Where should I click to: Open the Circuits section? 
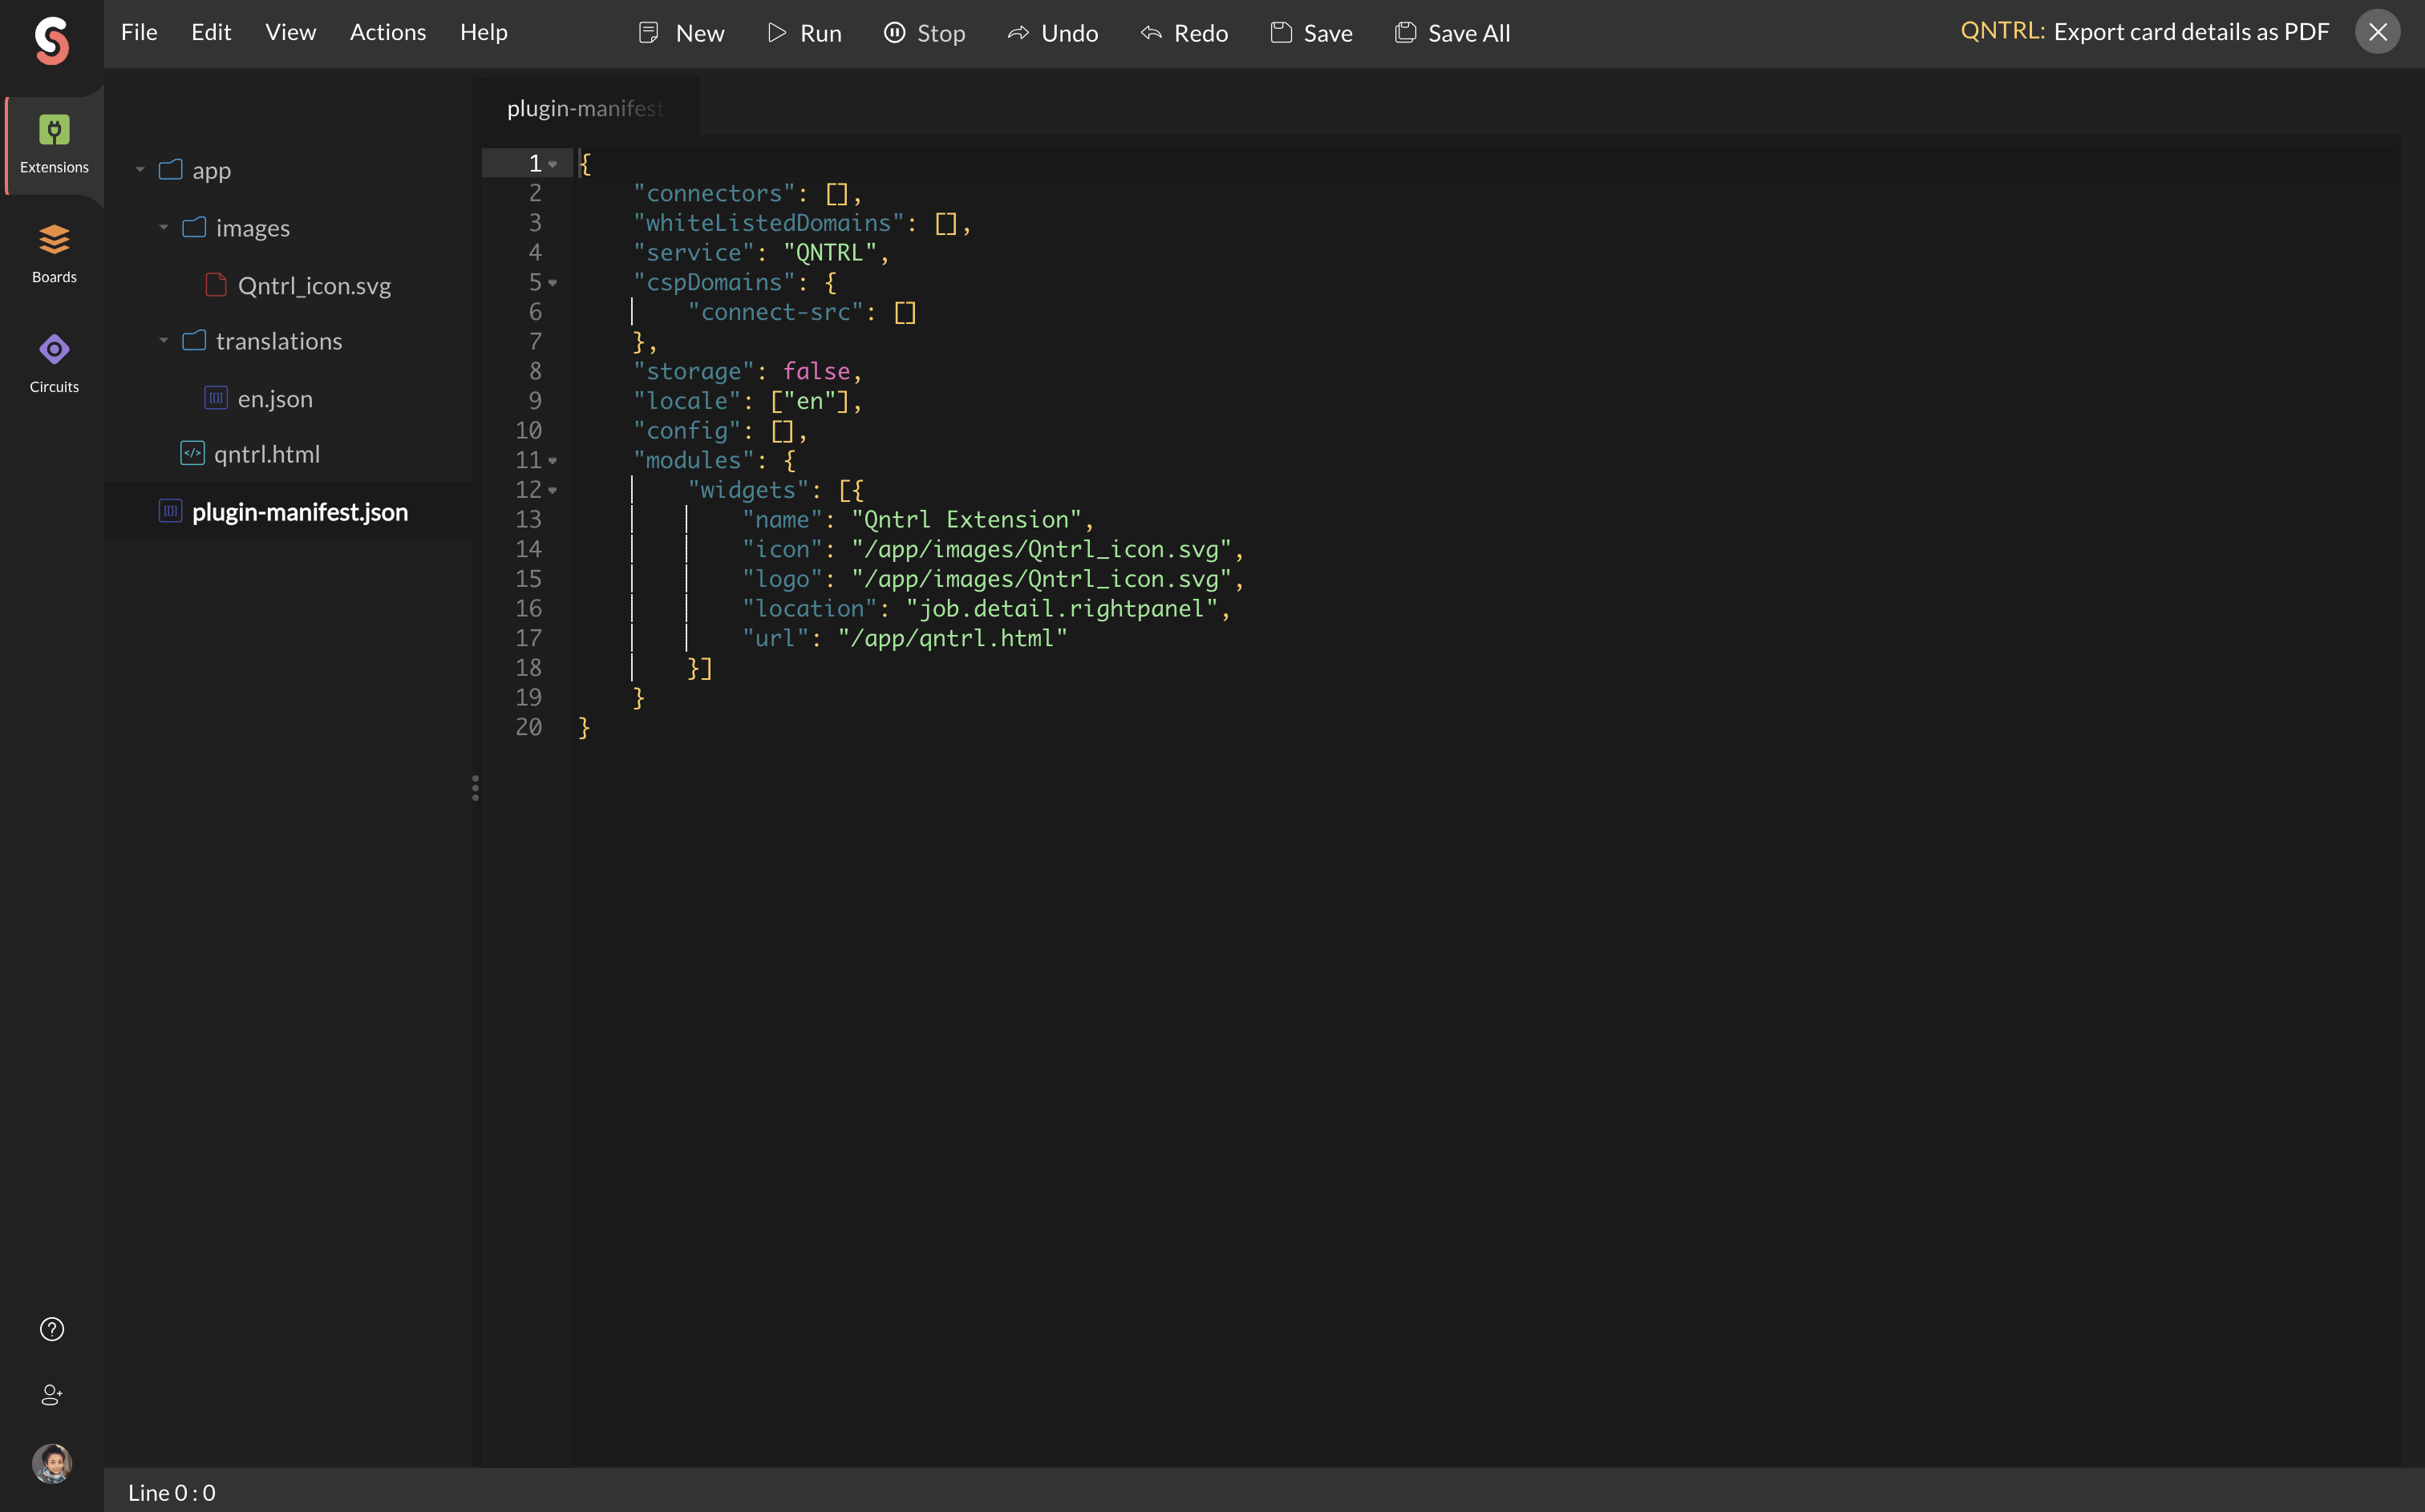[x=54, y=363]
